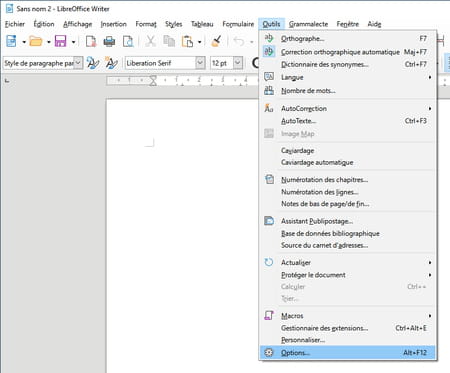This screenshot has height=373, width=450.
Task: Click the Export as PDF icon
Action: tap(91, 41)
